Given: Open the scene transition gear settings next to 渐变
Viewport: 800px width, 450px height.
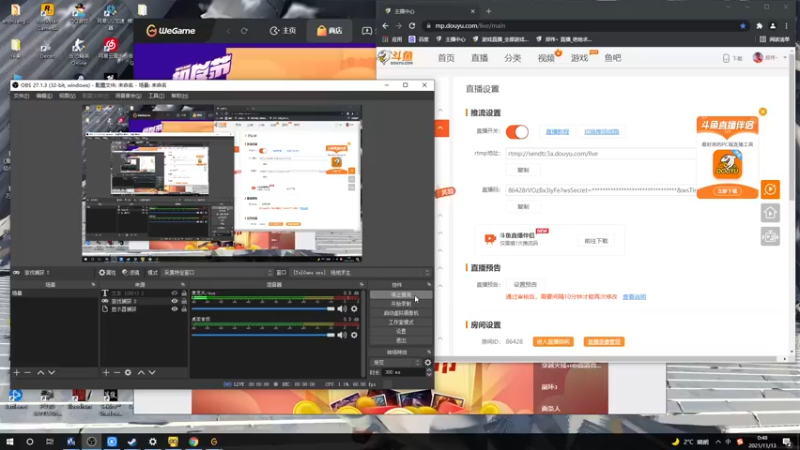Looking at the screenshot, I should [428, 363].
